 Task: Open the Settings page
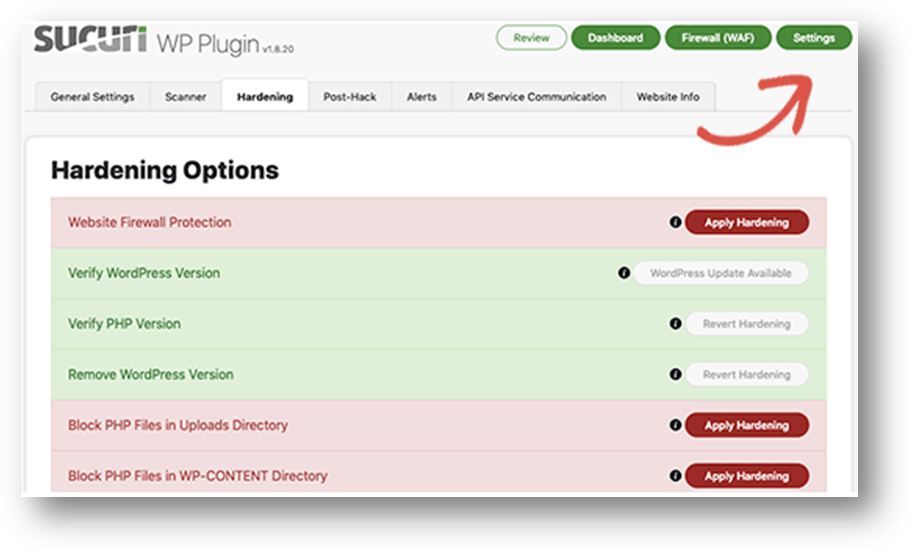814,38
